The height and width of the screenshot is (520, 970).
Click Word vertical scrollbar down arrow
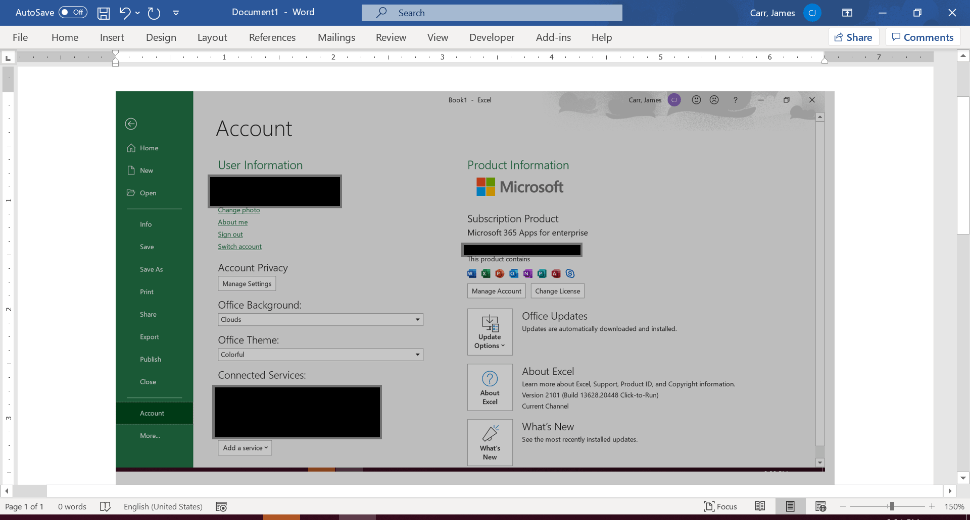tap(963, 478)
